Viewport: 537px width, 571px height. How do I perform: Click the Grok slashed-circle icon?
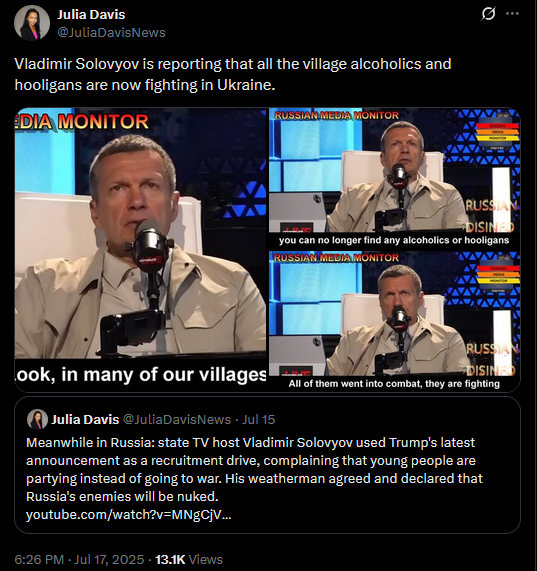pos(488,14)
